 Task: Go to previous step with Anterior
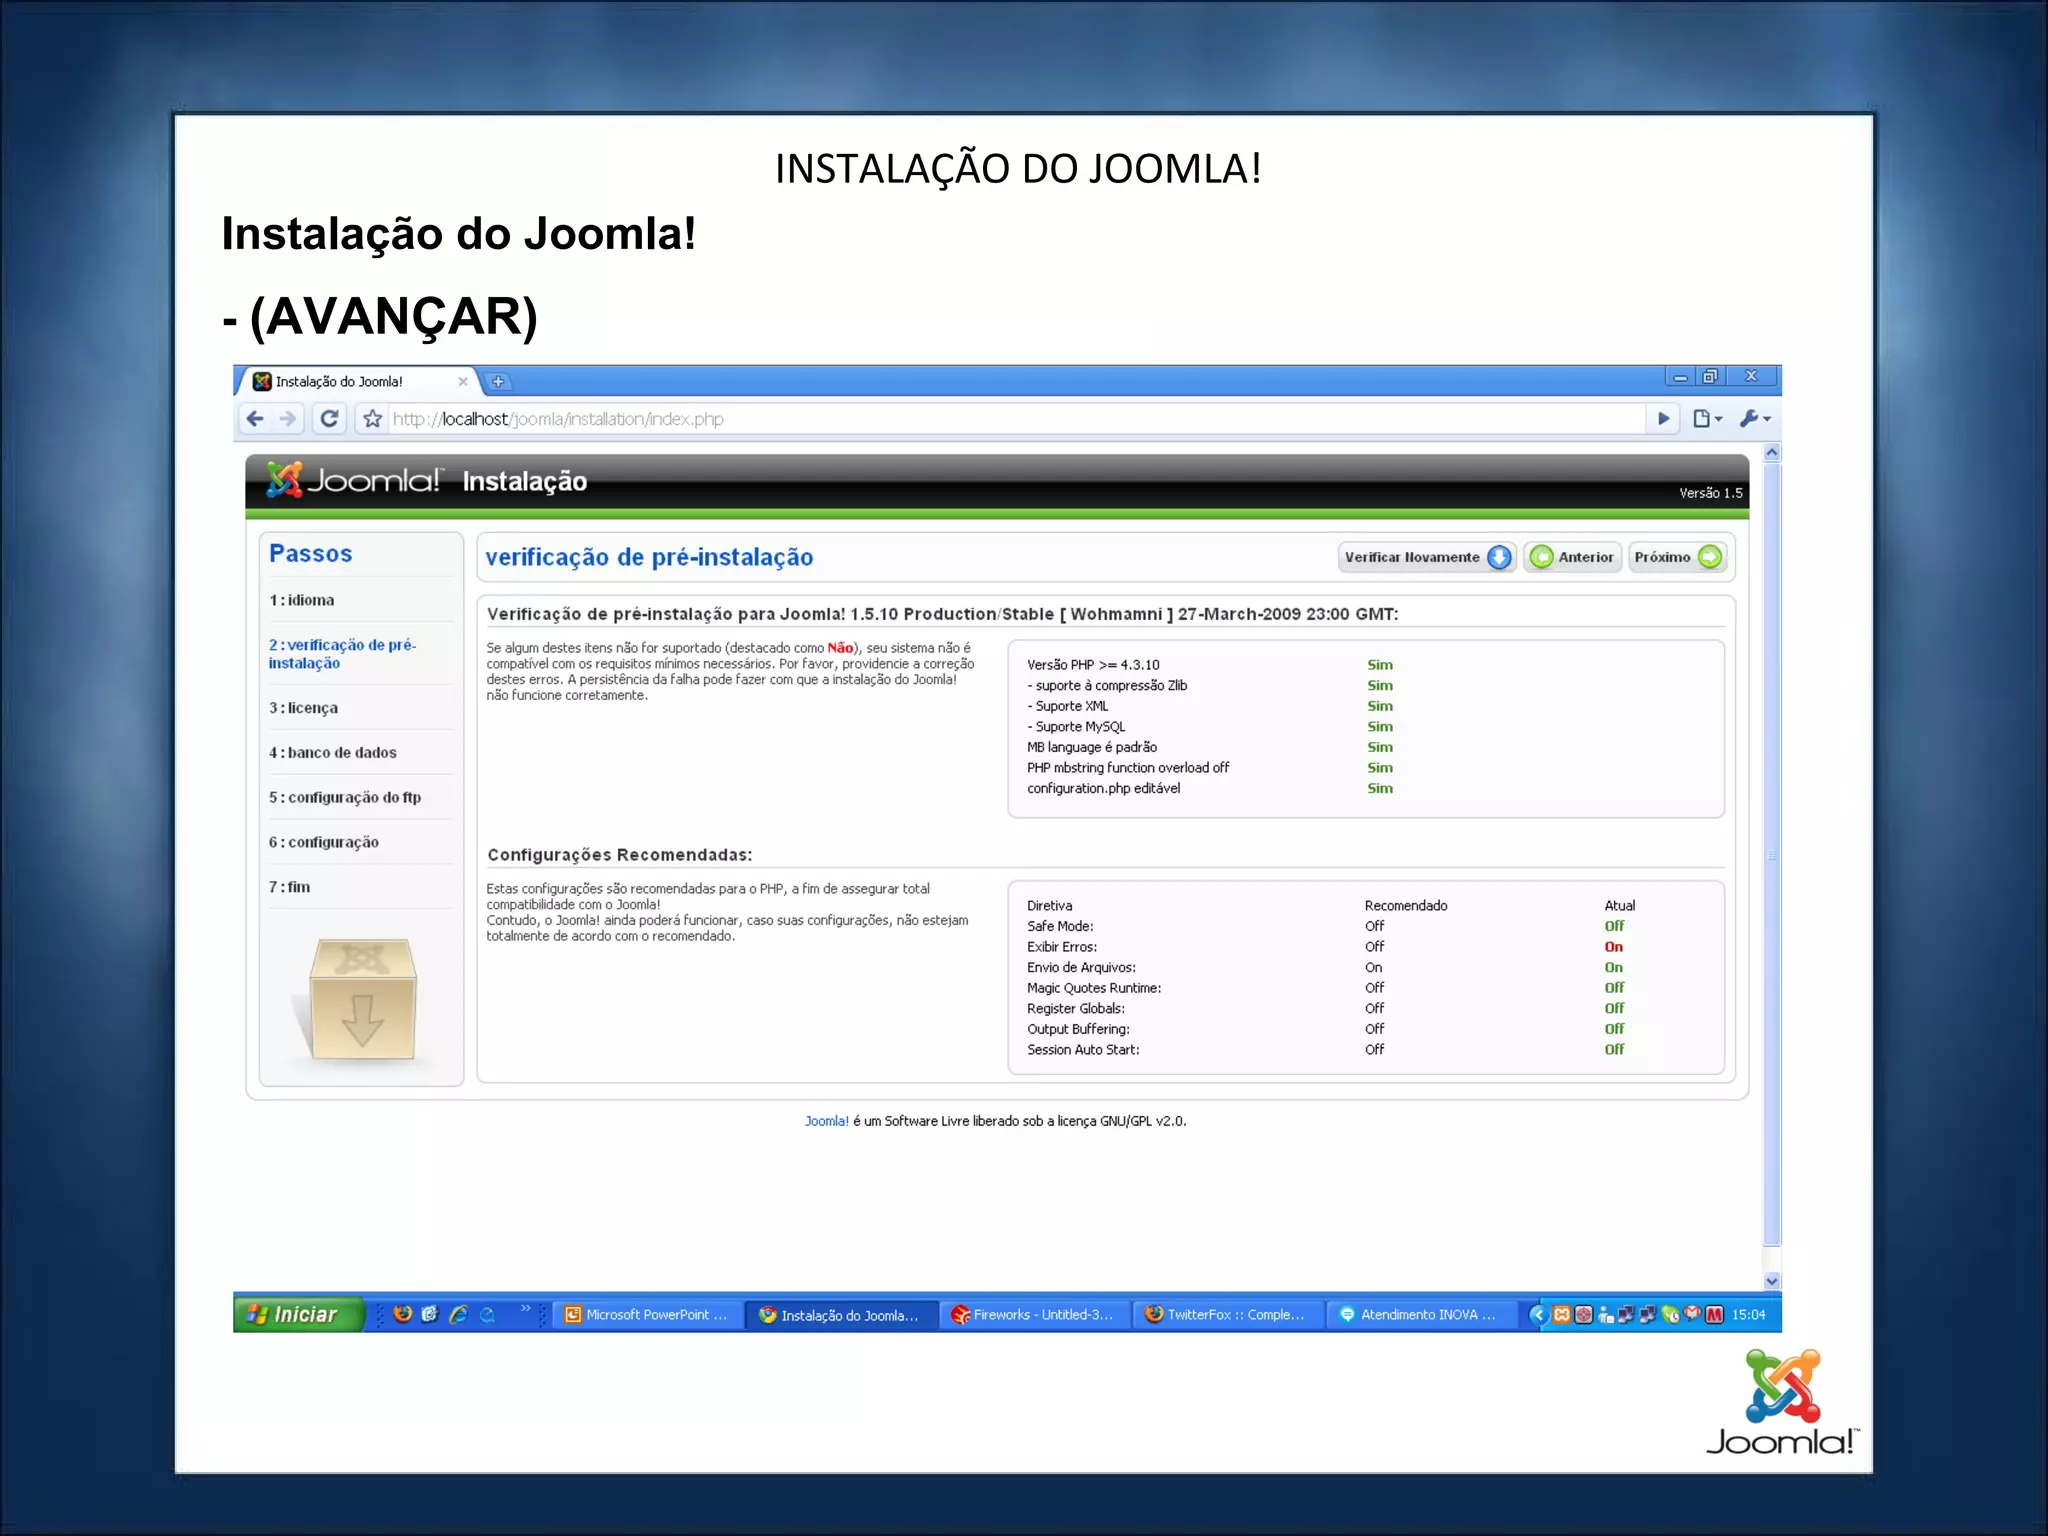(1572, 557)
